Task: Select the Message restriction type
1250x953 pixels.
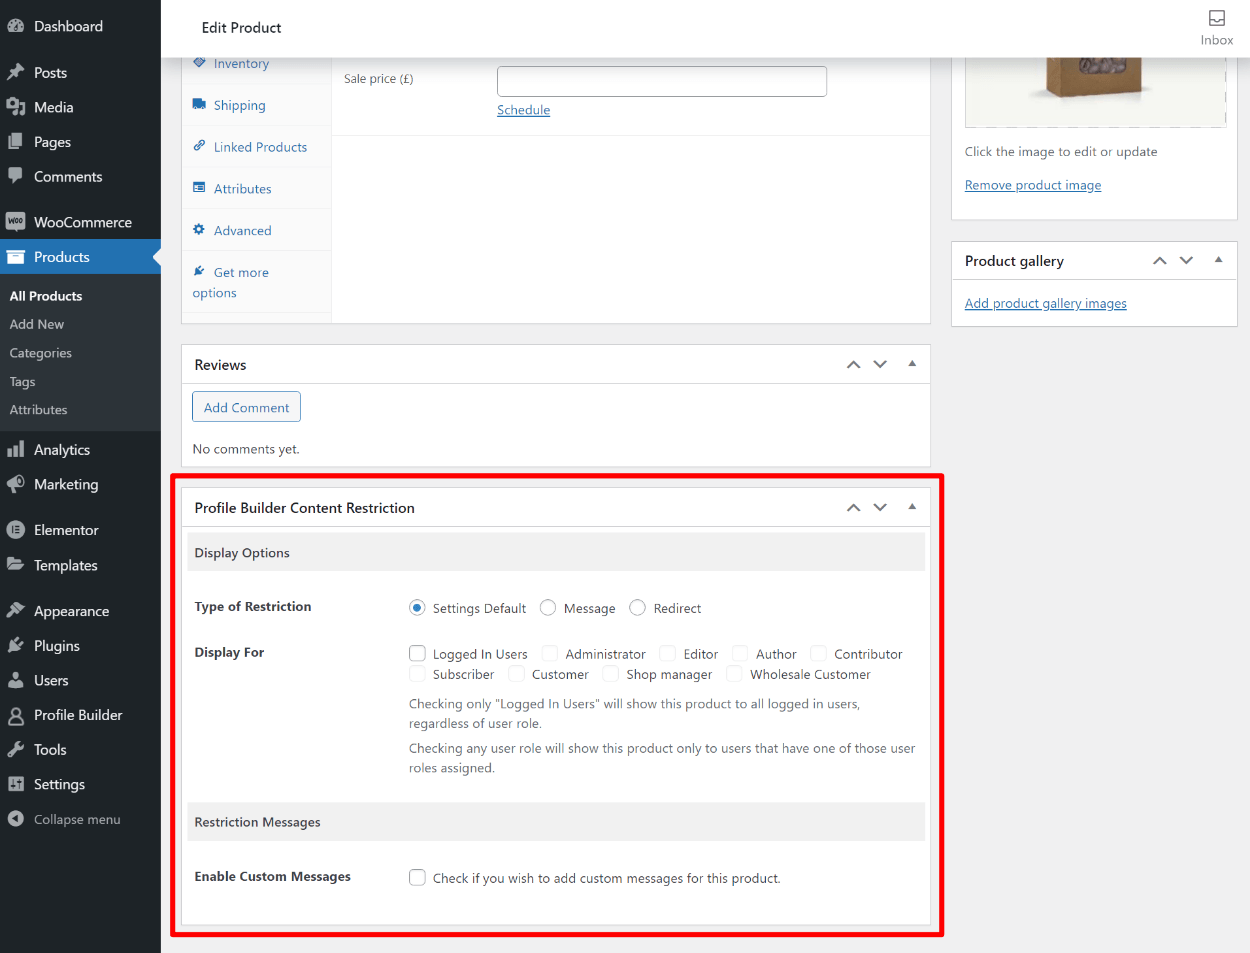Action: coord(548,608)
